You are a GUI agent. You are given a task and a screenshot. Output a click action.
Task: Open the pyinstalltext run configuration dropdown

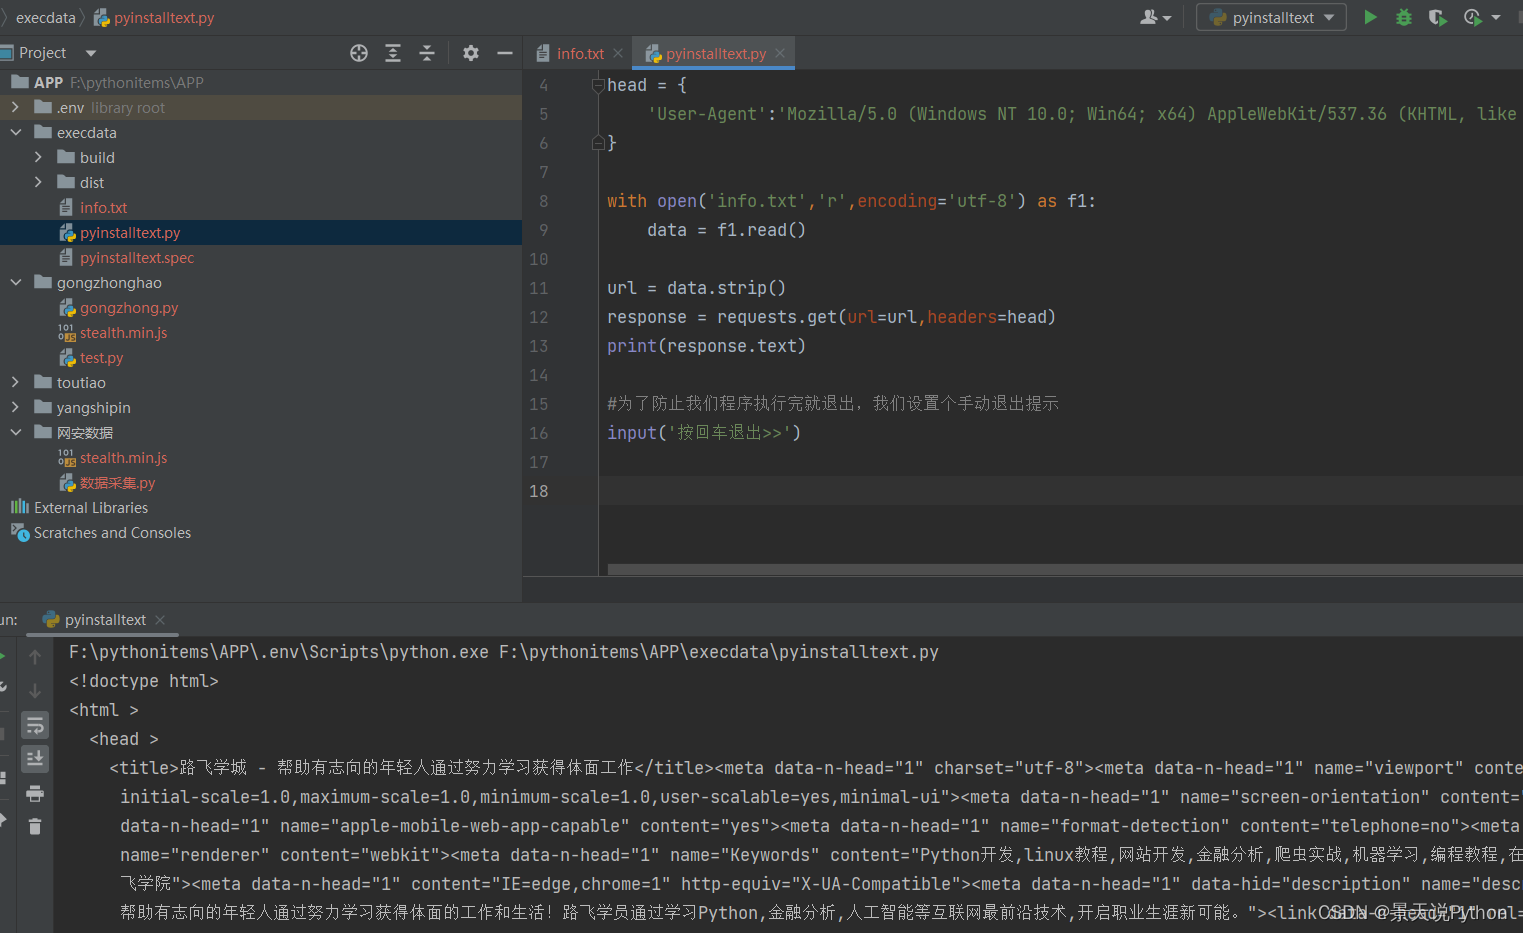(1271, 17)
